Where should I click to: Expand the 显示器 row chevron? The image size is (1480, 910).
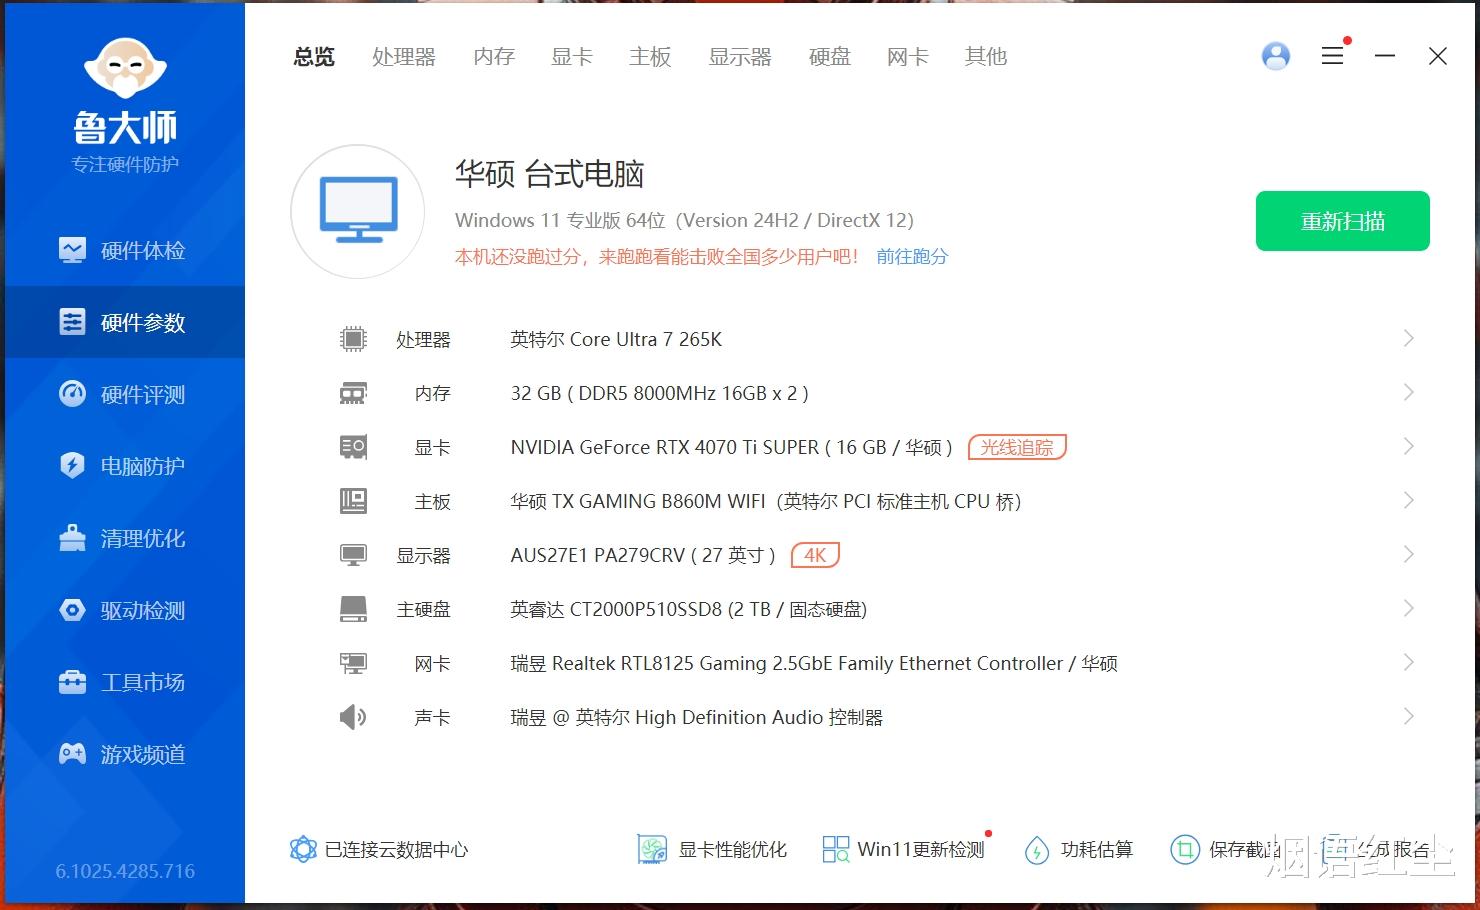pyautogui.click(x=1408, y=554)
